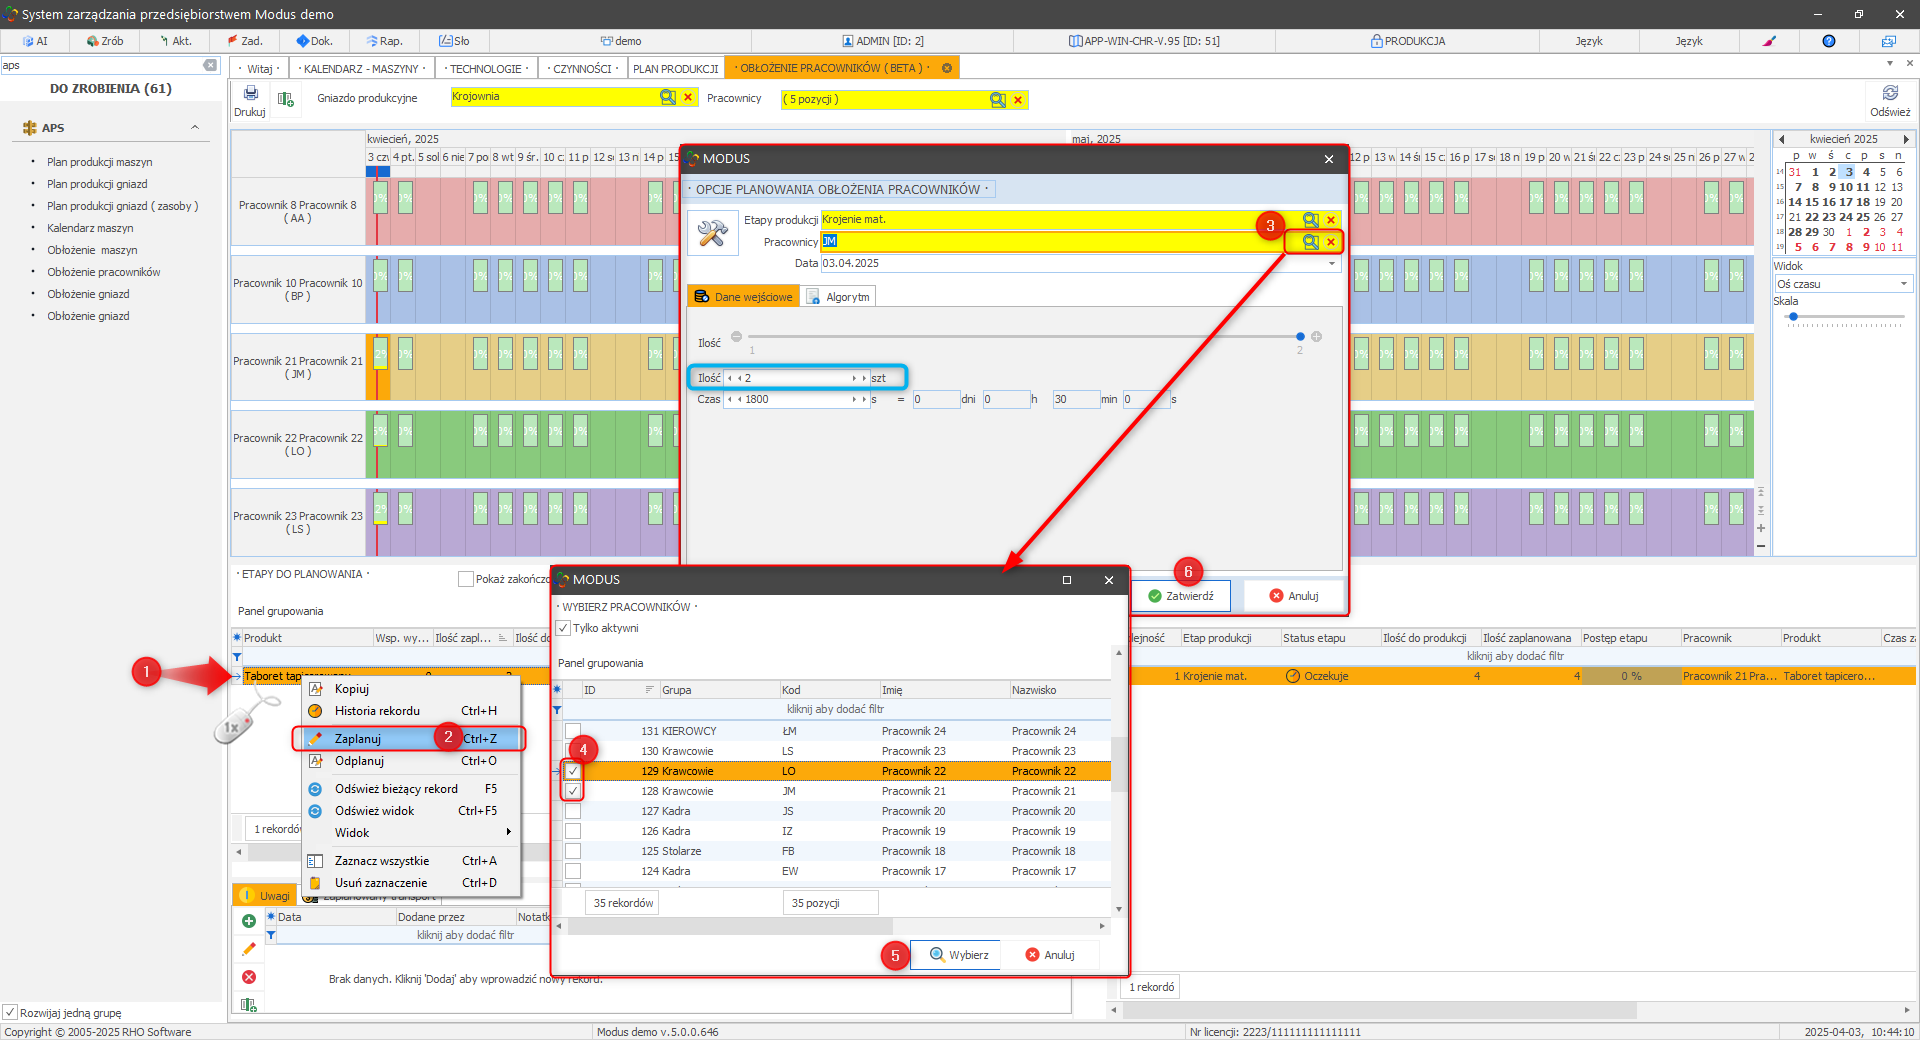1920x1040 pixels.
Task: Click the Drukuj printer icon
Action: pyautogui.click(x=250, y=94)
